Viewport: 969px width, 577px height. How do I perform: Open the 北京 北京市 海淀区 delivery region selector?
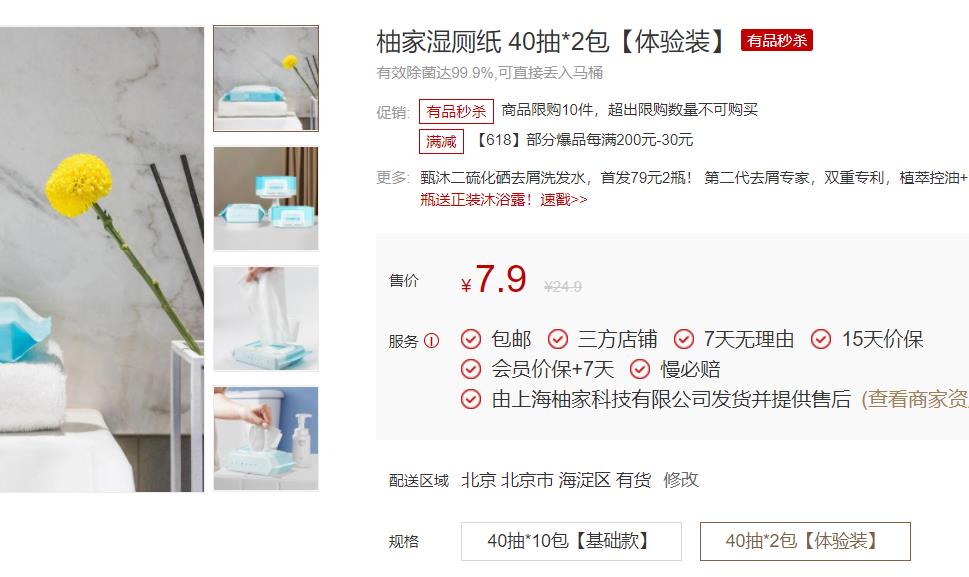(x=536, y=480)
